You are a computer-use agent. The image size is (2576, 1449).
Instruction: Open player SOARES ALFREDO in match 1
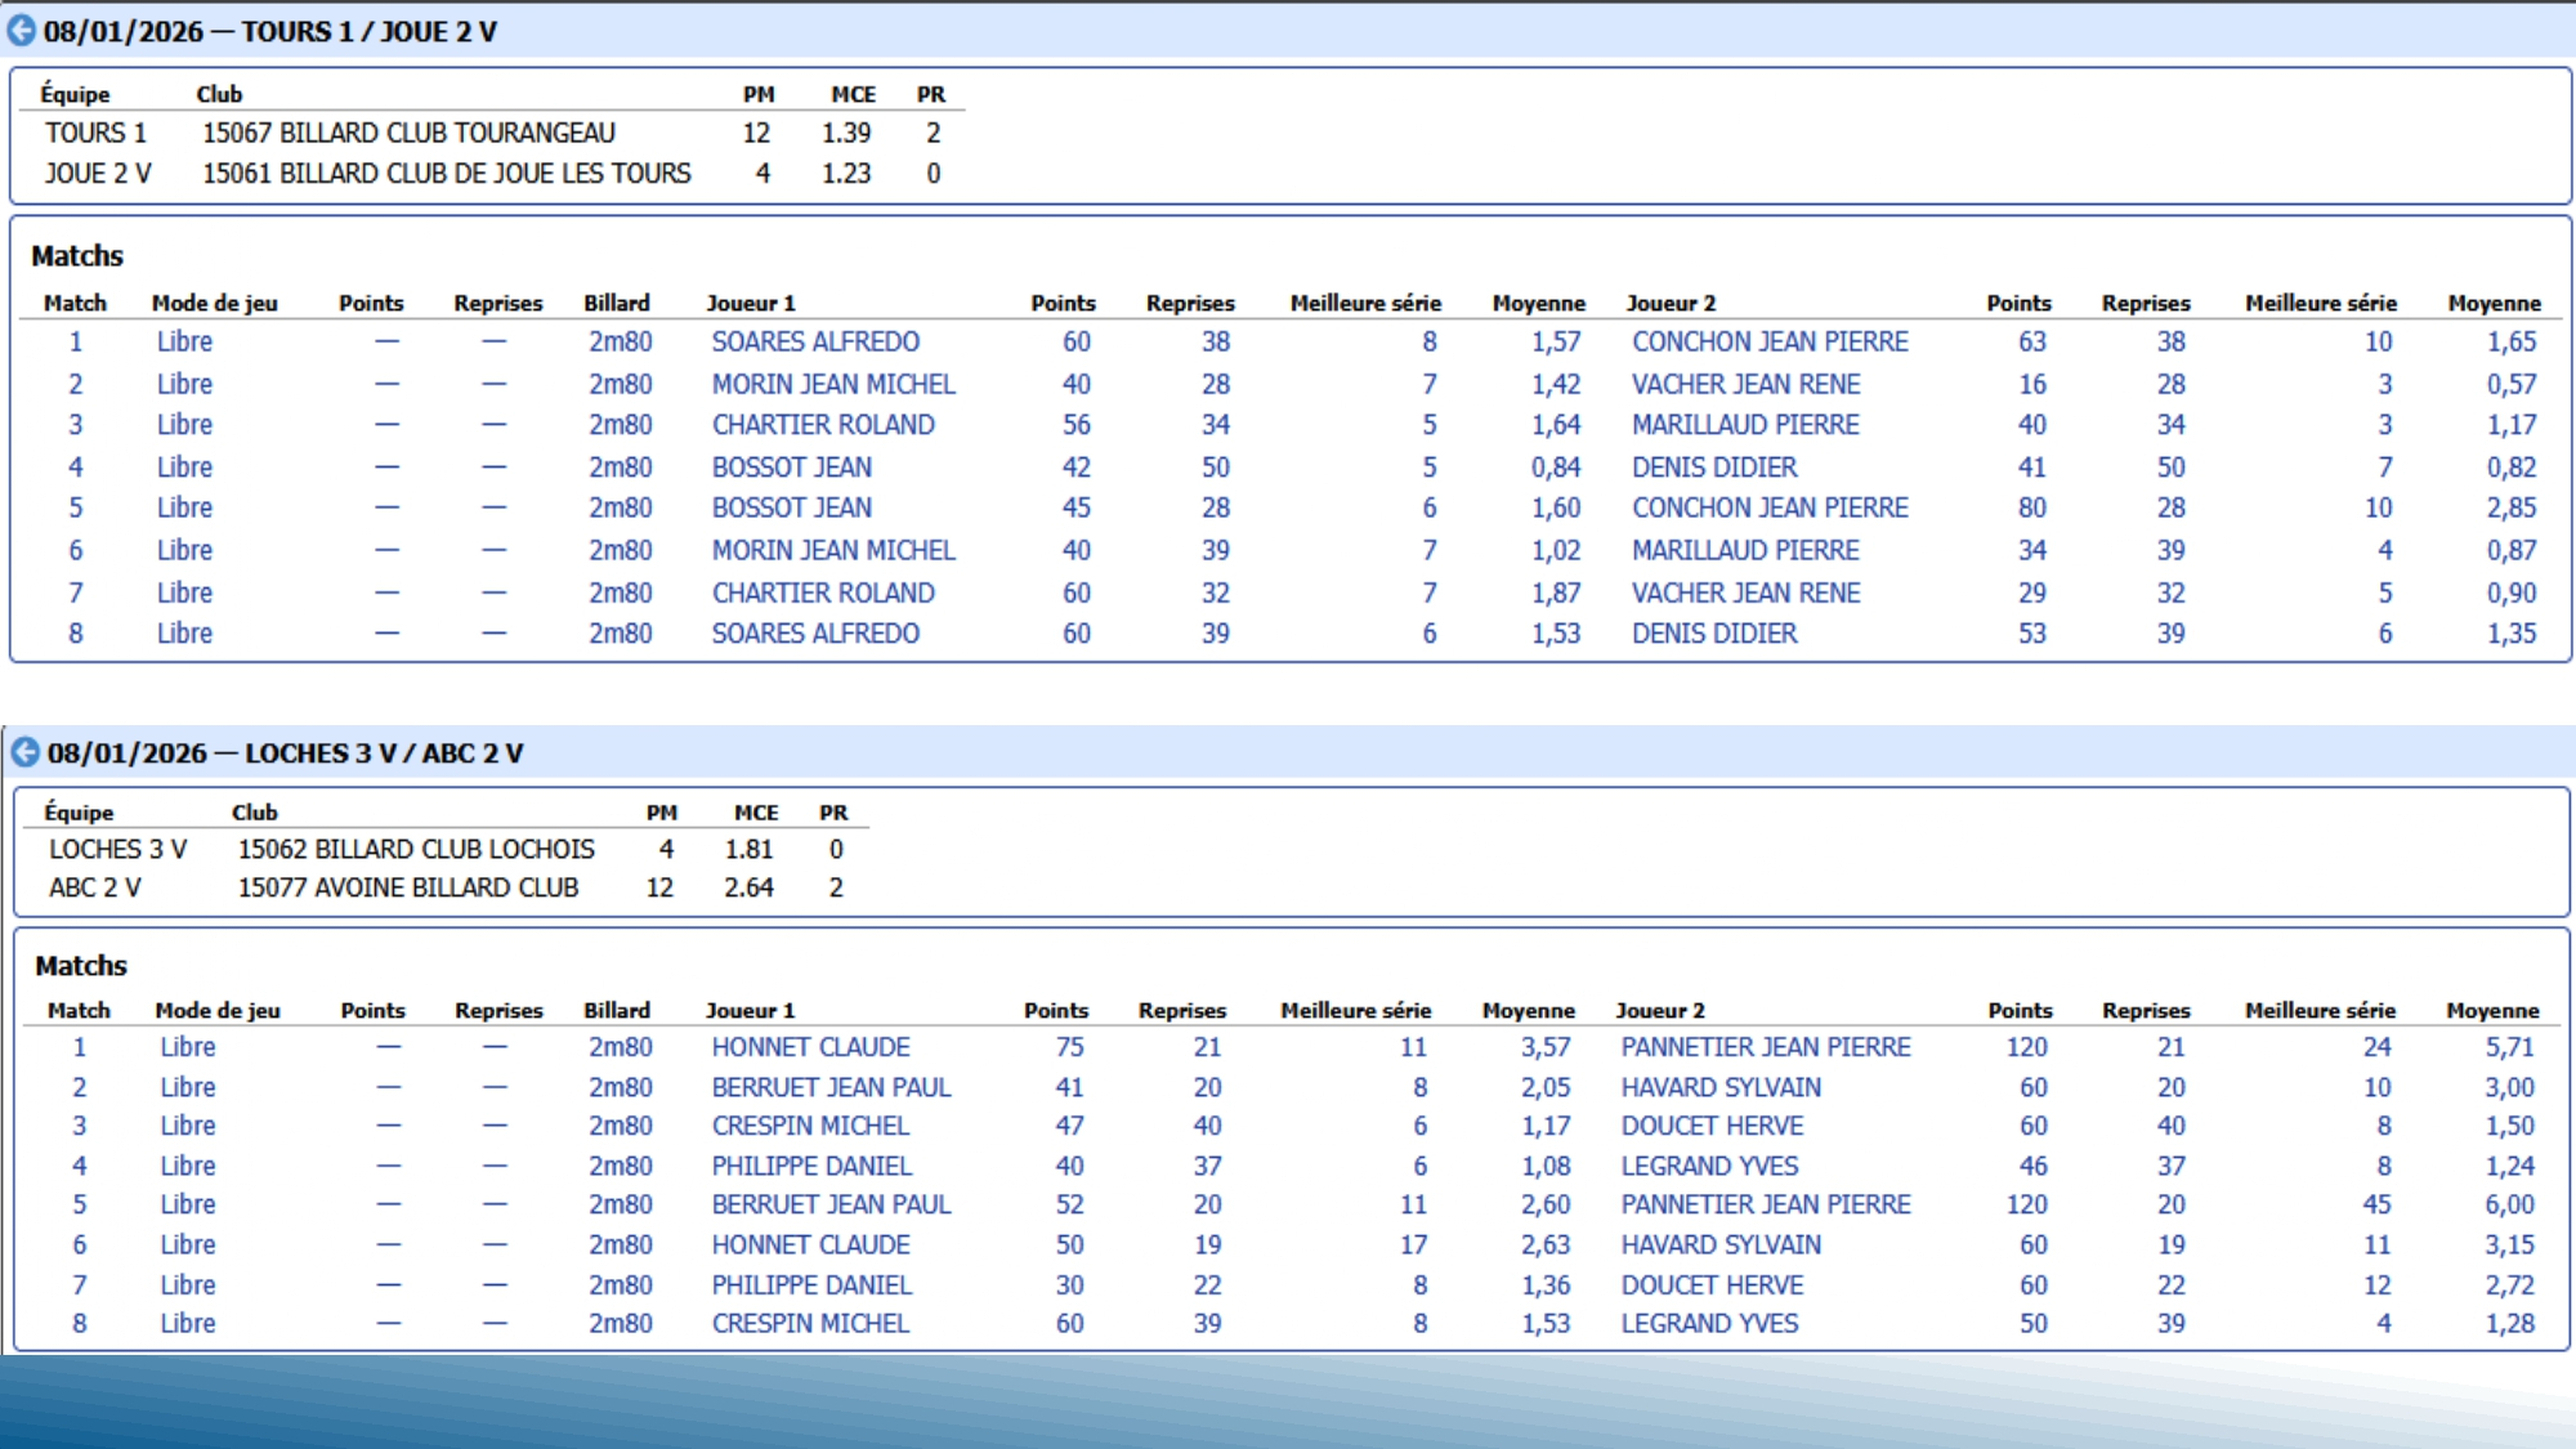815,342
